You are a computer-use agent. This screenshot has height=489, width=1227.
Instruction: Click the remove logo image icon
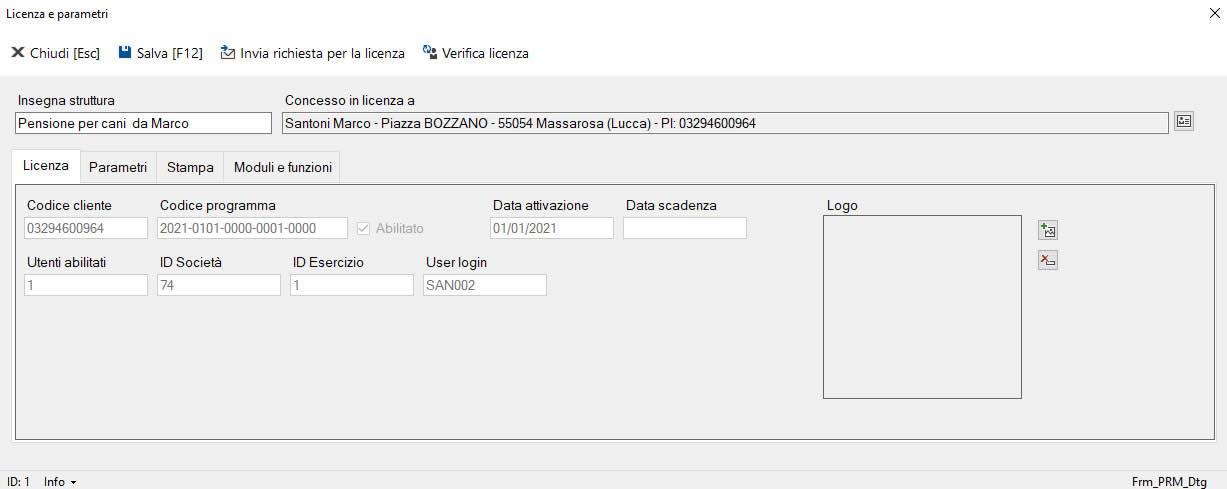click(1048, 261)
